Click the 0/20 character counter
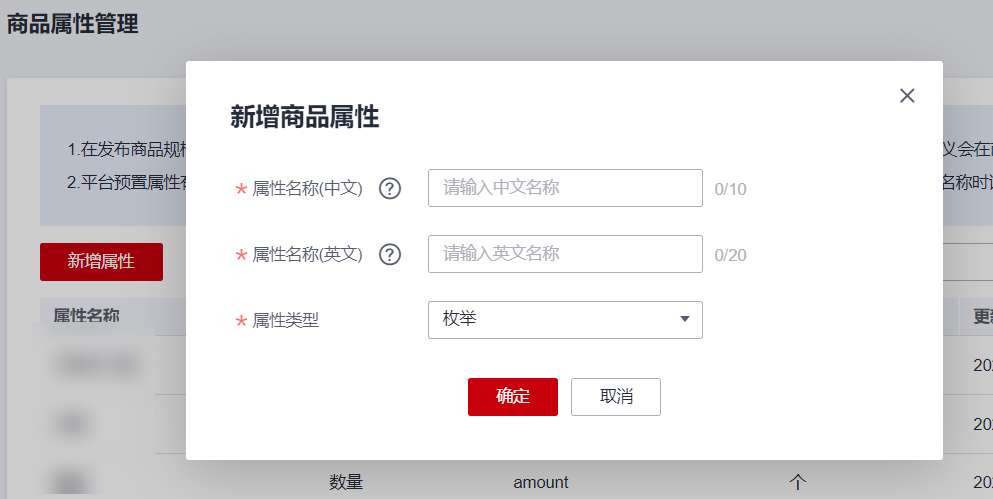Viewport: 993px width, 499px height. (x=730, y=255)
